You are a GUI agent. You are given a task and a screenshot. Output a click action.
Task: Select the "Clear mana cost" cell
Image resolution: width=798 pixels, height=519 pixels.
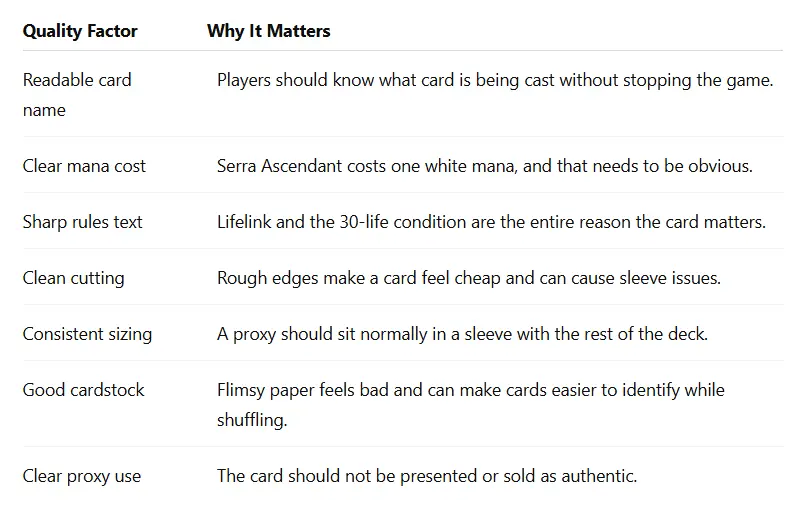(84, 166)
